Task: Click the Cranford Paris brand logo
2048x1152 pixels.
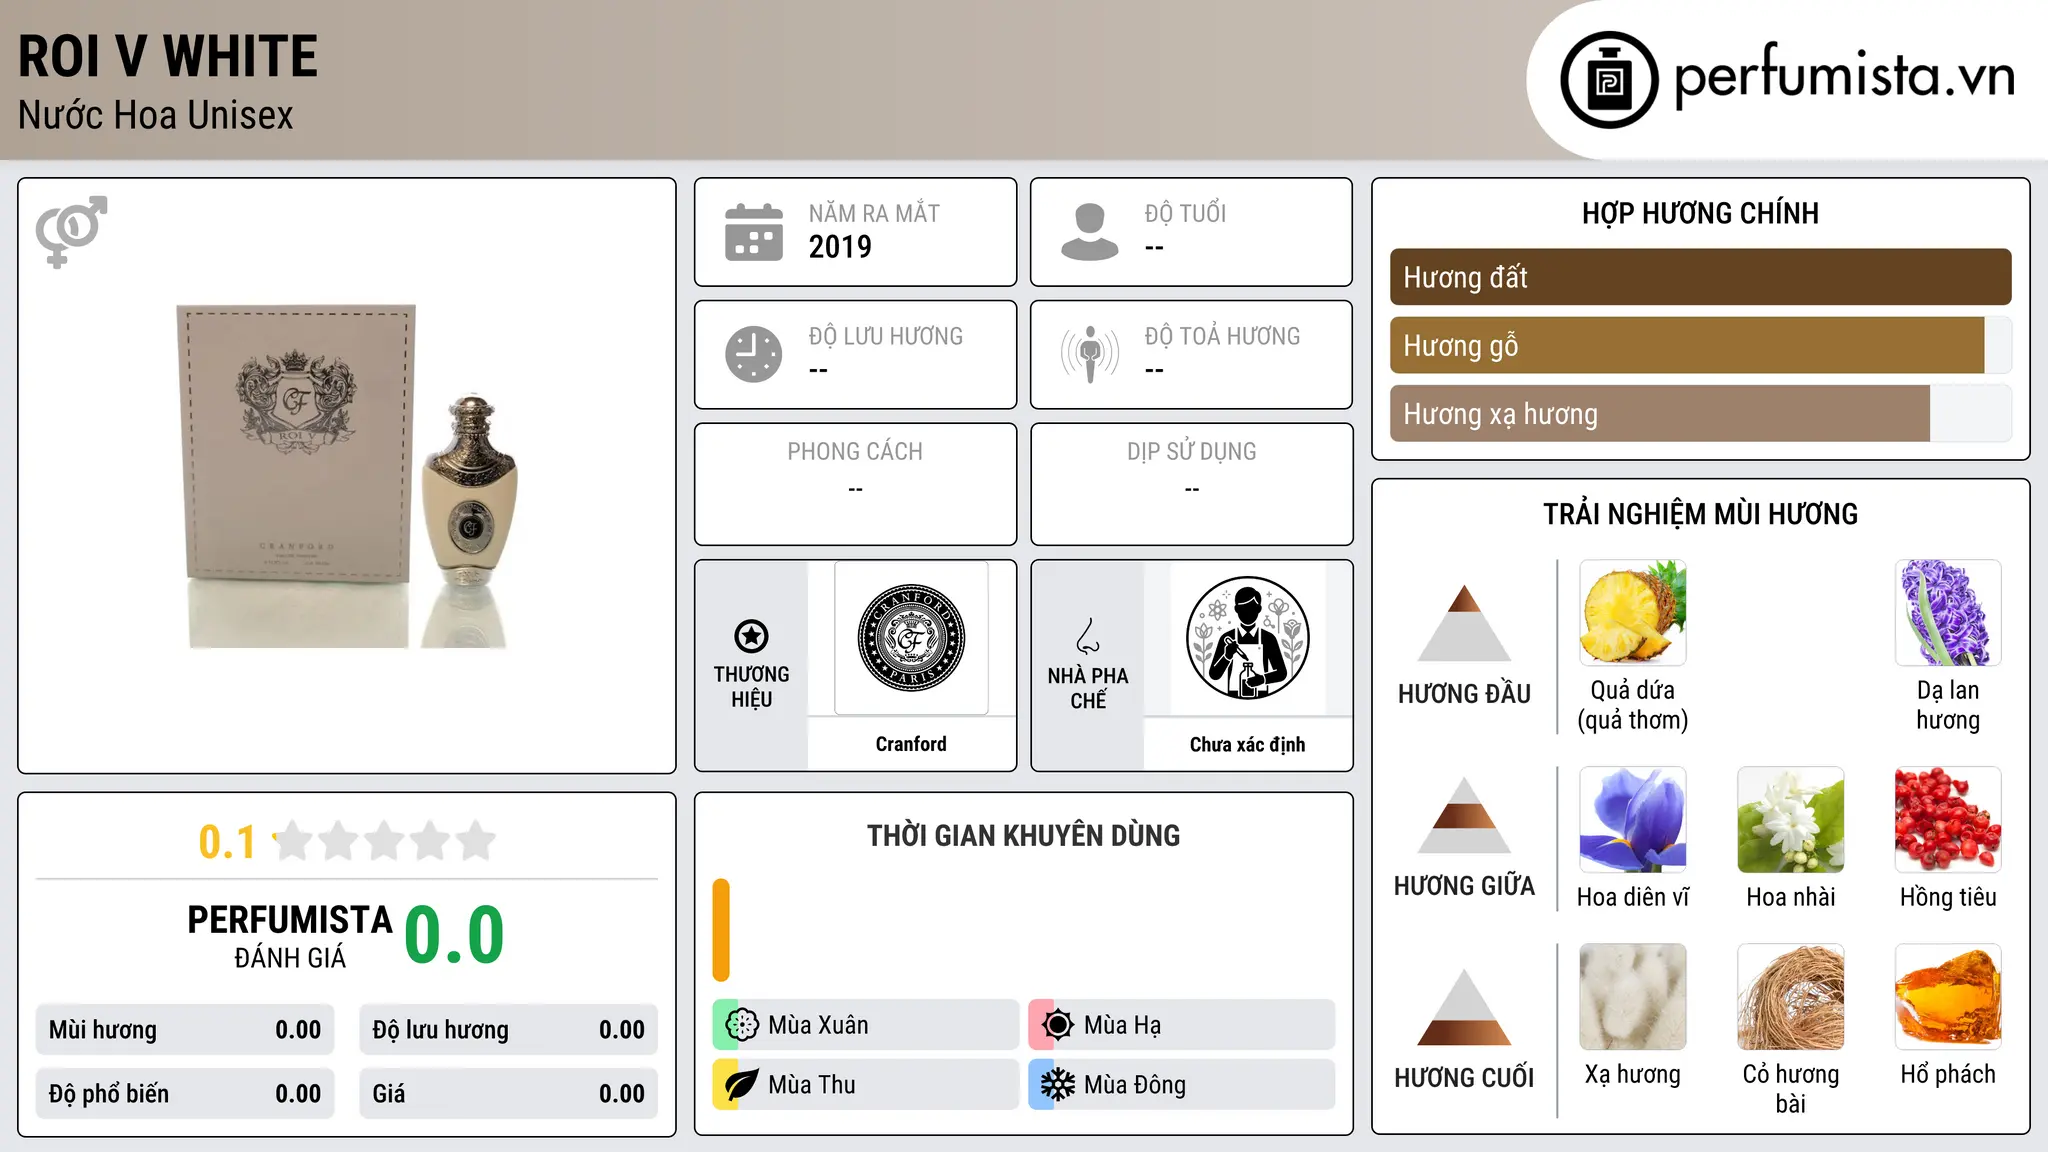Action: coord(911,638)
